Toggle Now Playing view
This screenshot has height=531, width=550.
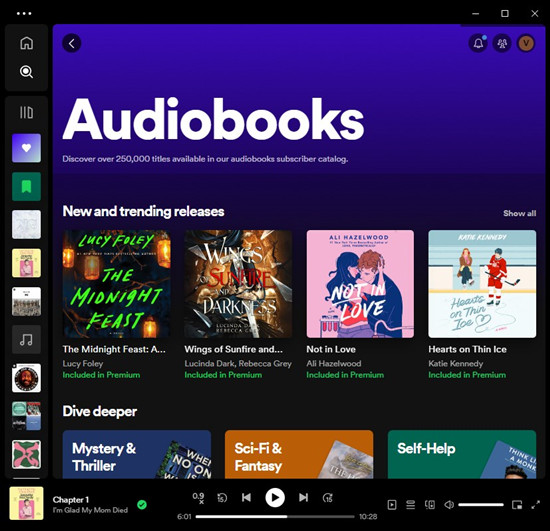click(x=392, y=505)
